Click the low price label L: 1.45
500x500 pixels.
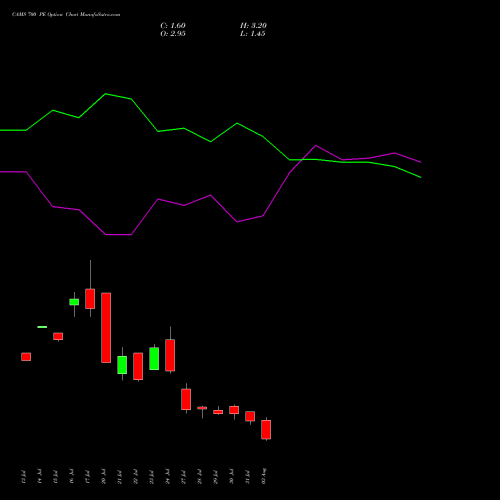tap(253, 34)
